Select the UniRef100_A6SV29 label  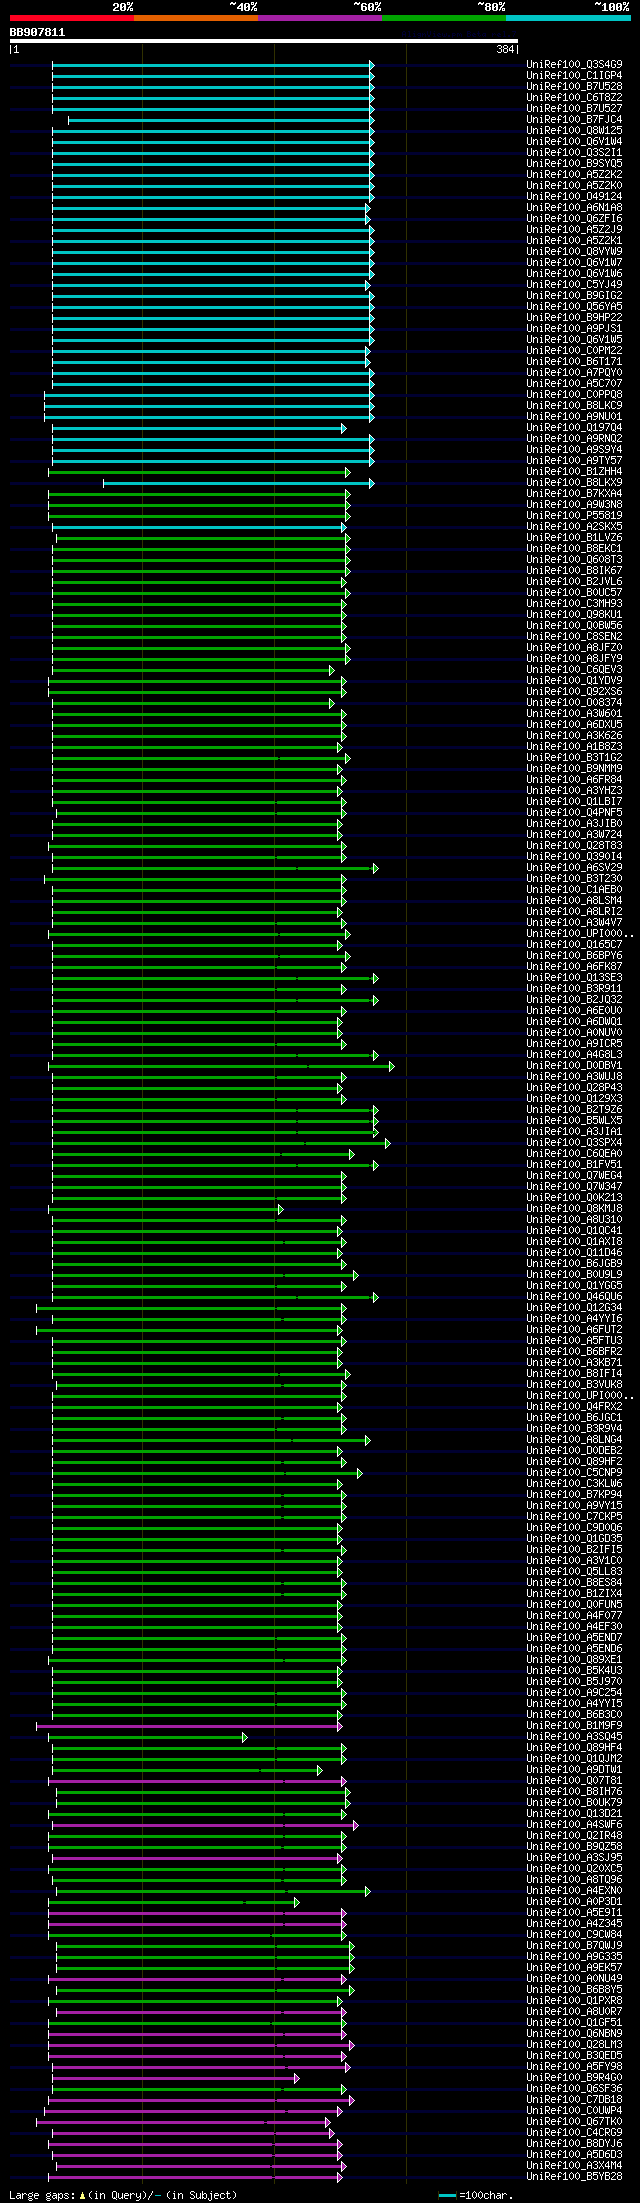[574, 868]
